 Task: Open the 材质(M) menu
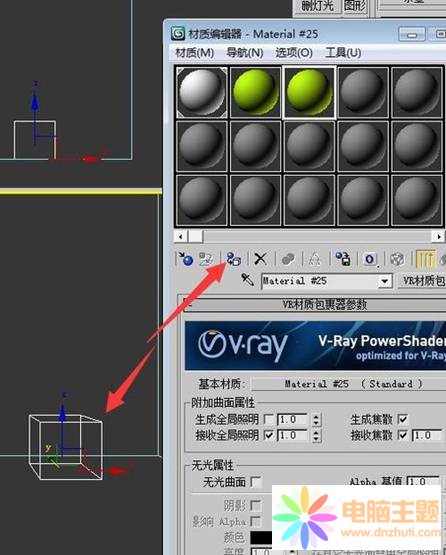194,53
